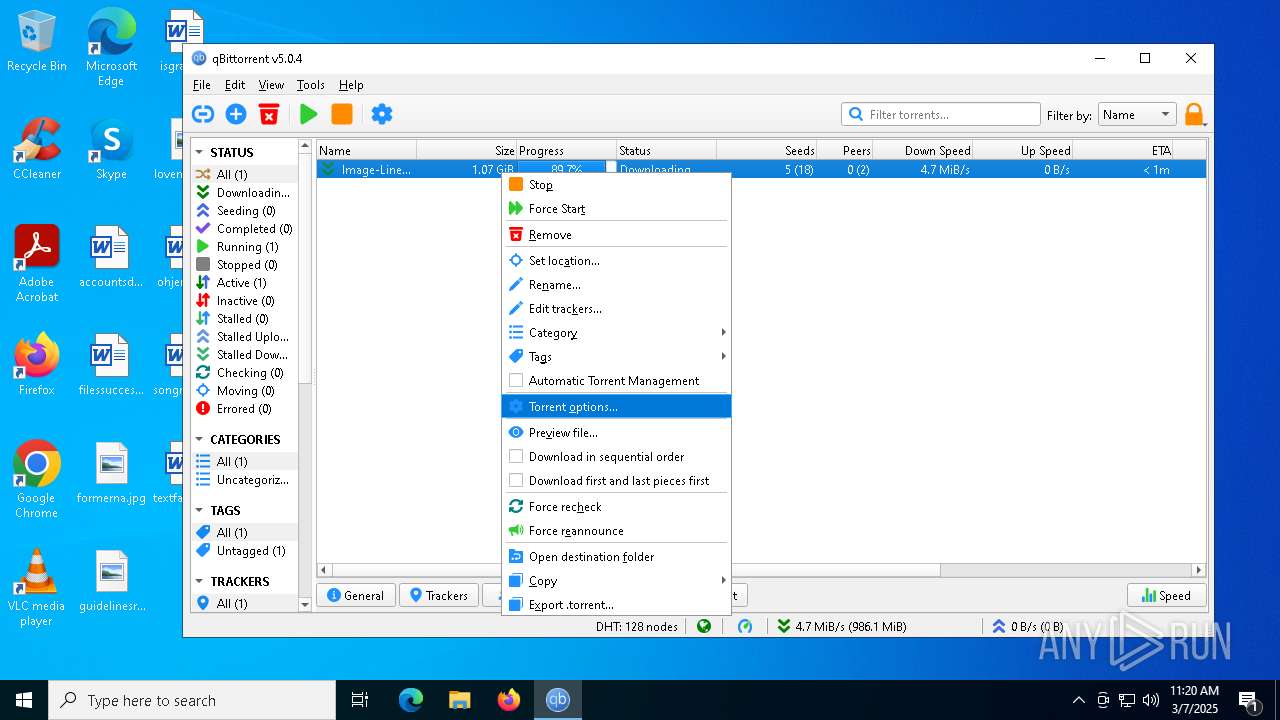The height and width of the screenshot is (720, 1280).
Task: Click download speed indicator in status bar
Action: click(841, 626)
